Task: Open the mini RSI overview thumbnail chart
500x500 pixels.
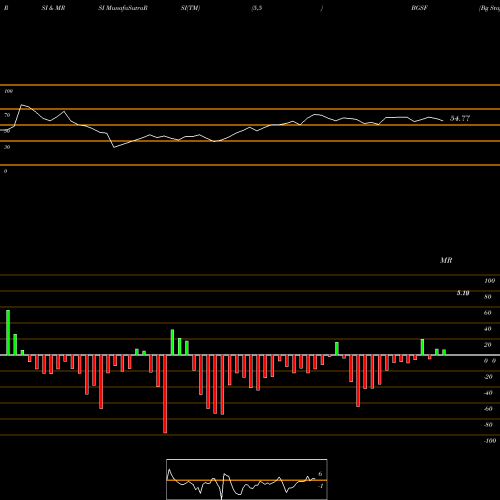Action: coord(247,479)
